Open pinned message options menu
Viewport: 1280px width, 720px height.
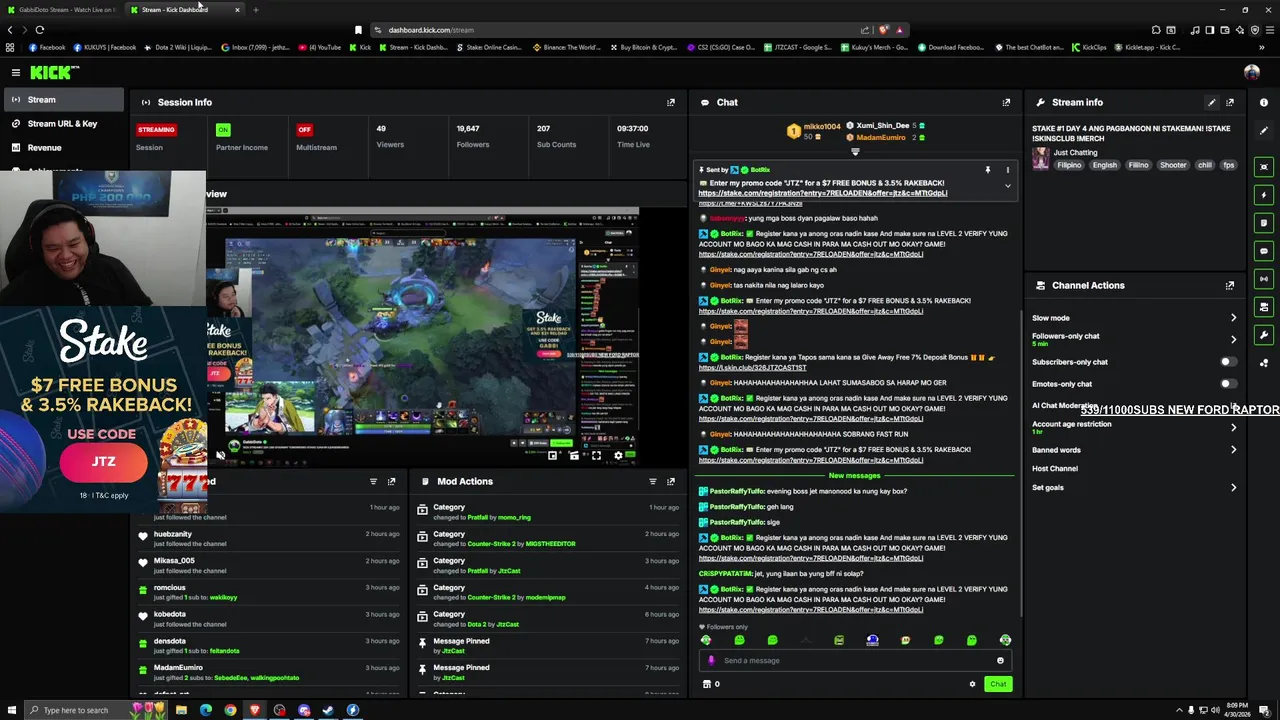(1007, 170)
